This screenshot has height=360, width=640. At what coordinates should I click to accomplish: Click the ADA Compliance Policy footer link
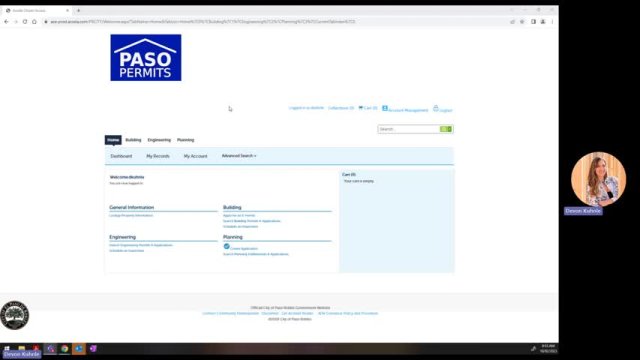click(x=348, y=313)
